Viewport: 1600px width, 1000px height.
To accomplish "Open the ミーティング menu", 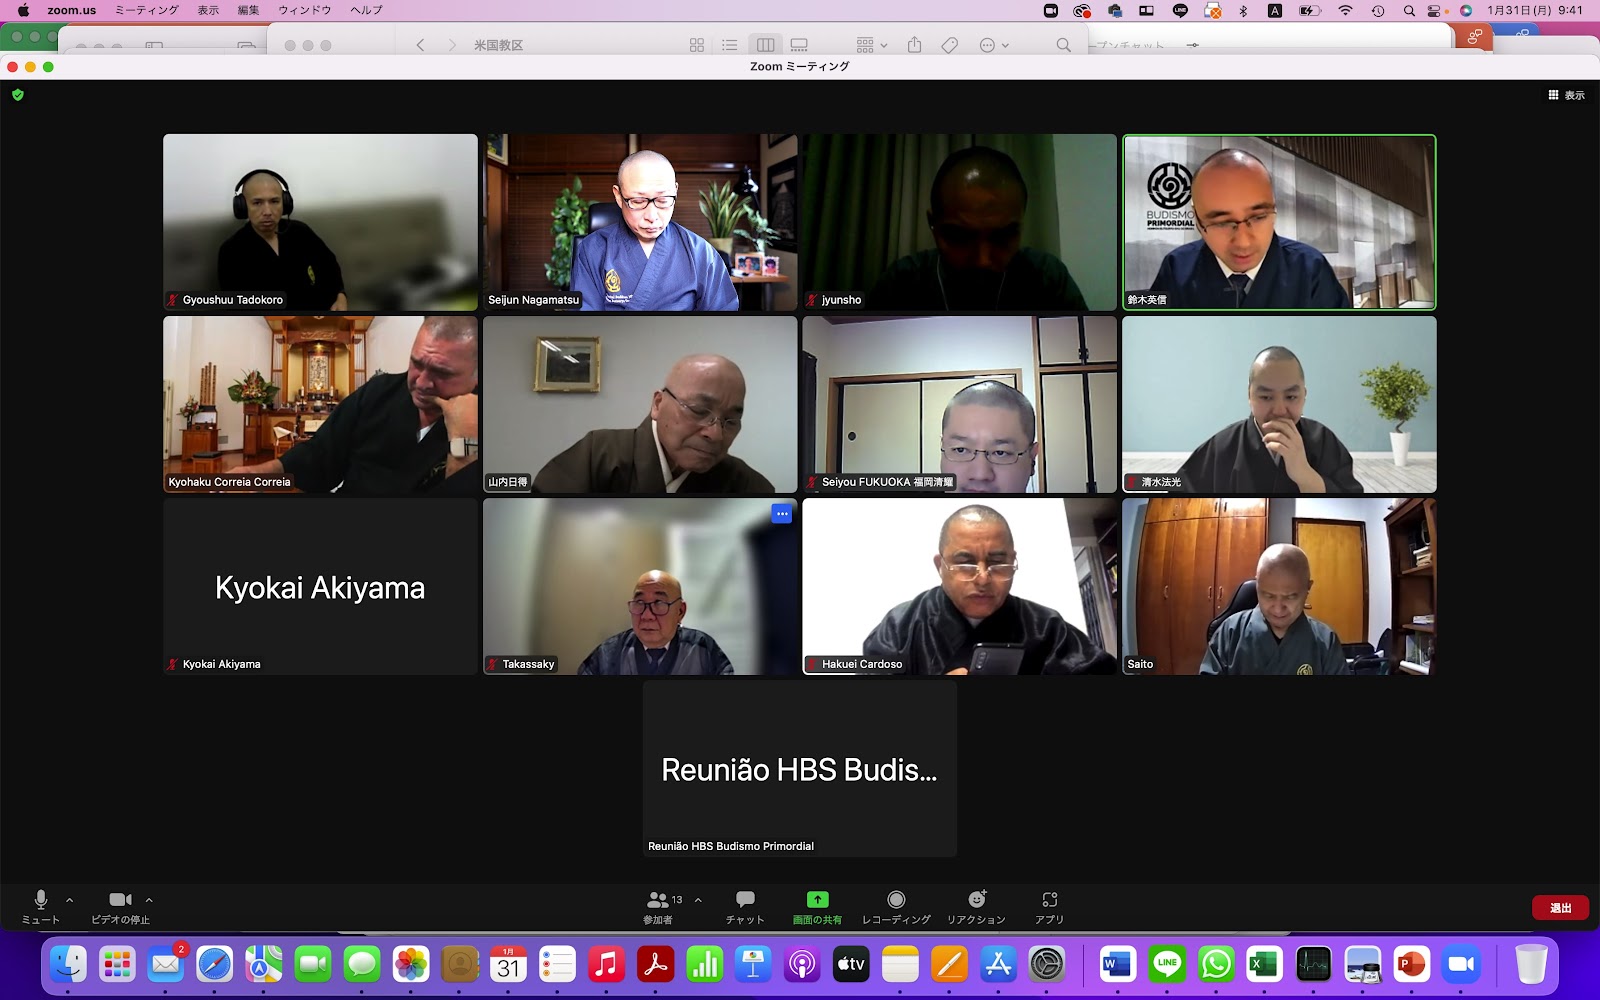I will [147, 10].
